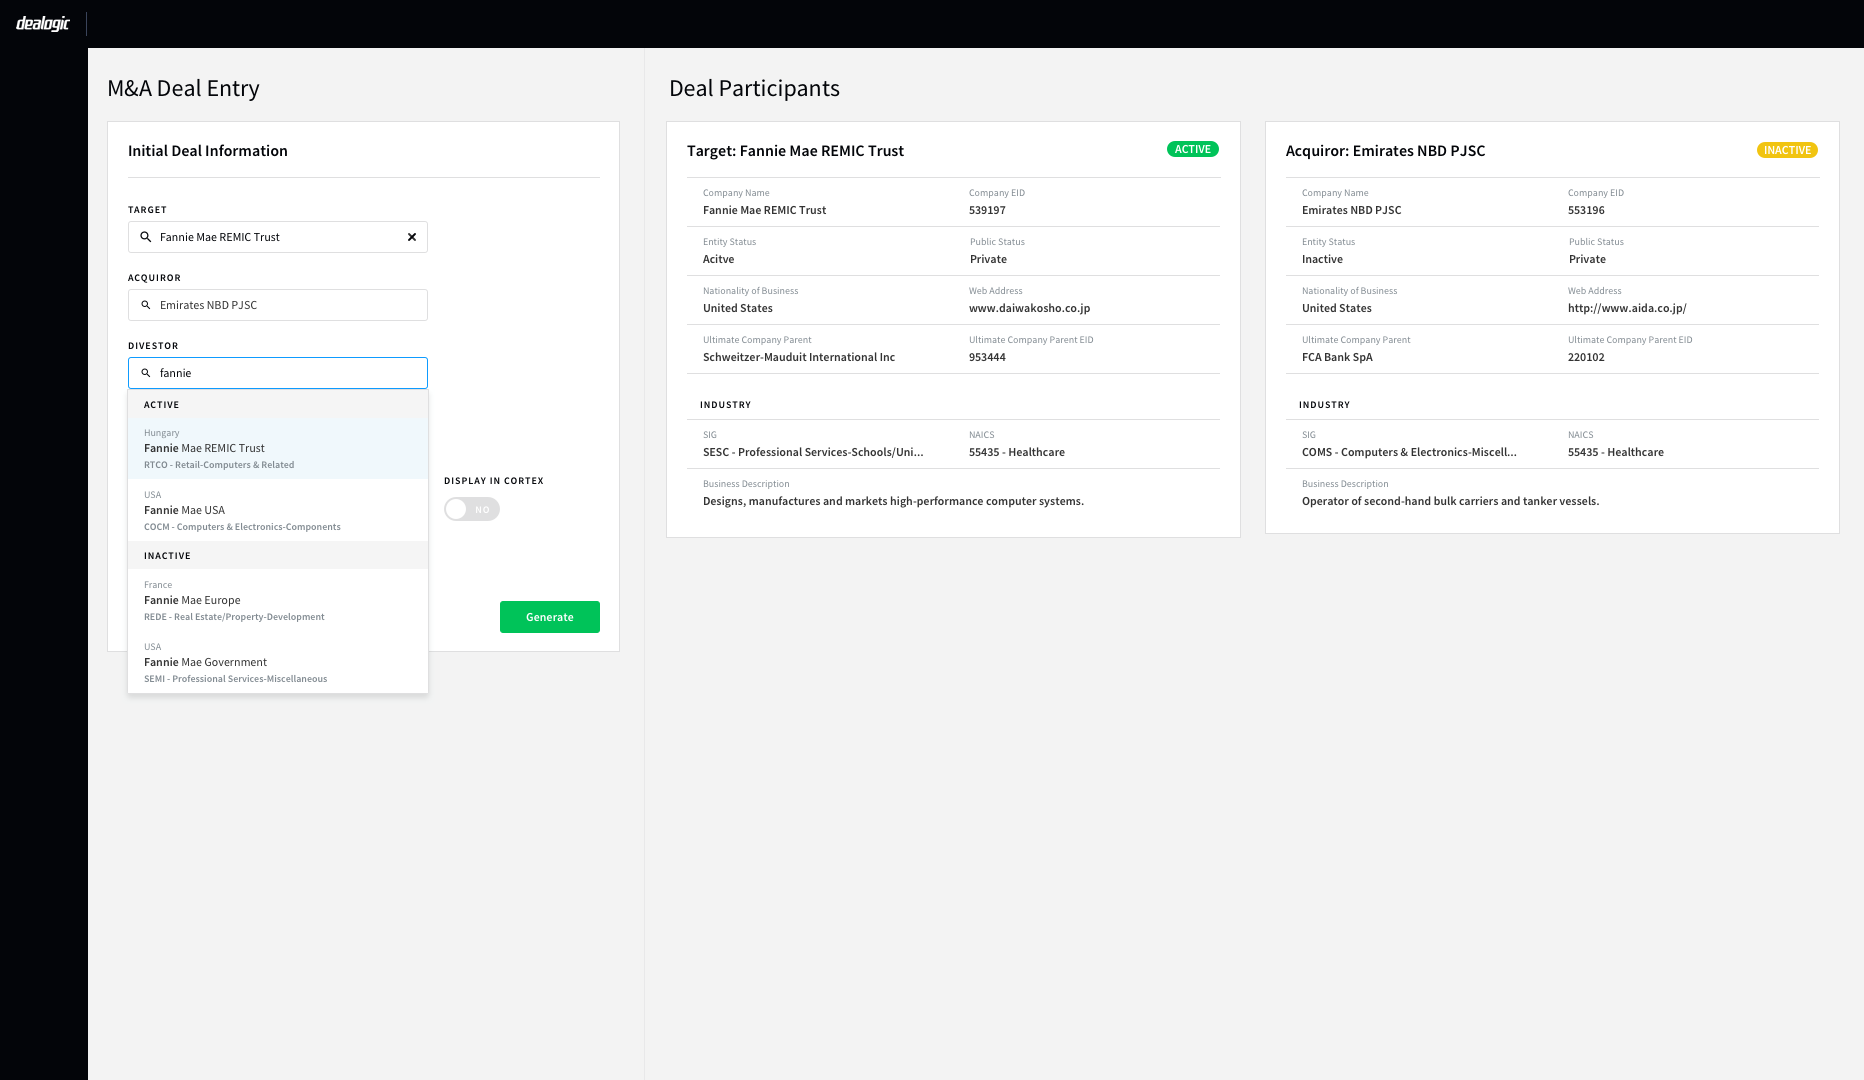The width and height of the screenshot is (1864, 1080).
Task: Toggle the Display in Cortex switch
Action: (x=471, y=509)
